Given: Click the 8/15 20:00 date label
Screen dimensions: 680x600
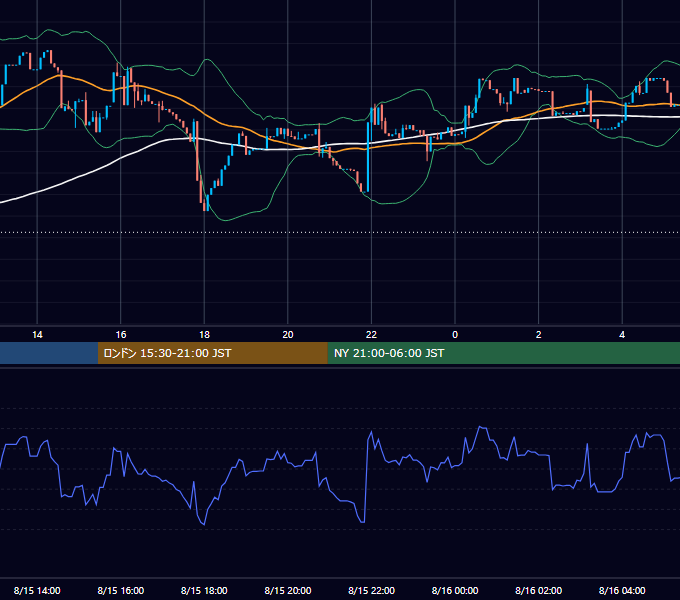Looking at the screenshot, I should point(288,590).
